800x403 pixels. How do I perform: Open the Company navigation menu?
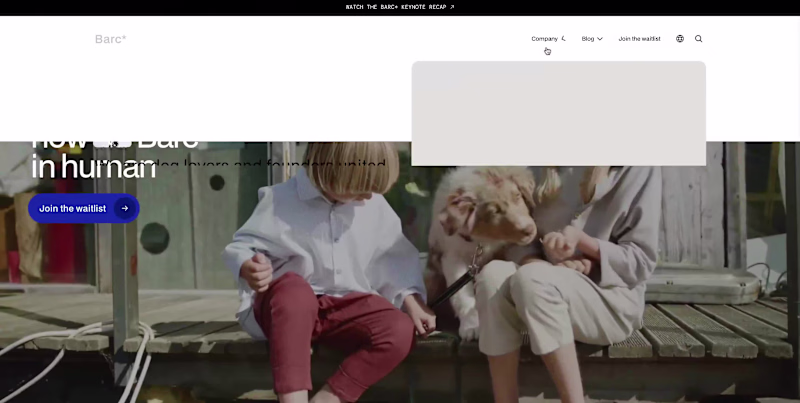click(x=548, y=39)
